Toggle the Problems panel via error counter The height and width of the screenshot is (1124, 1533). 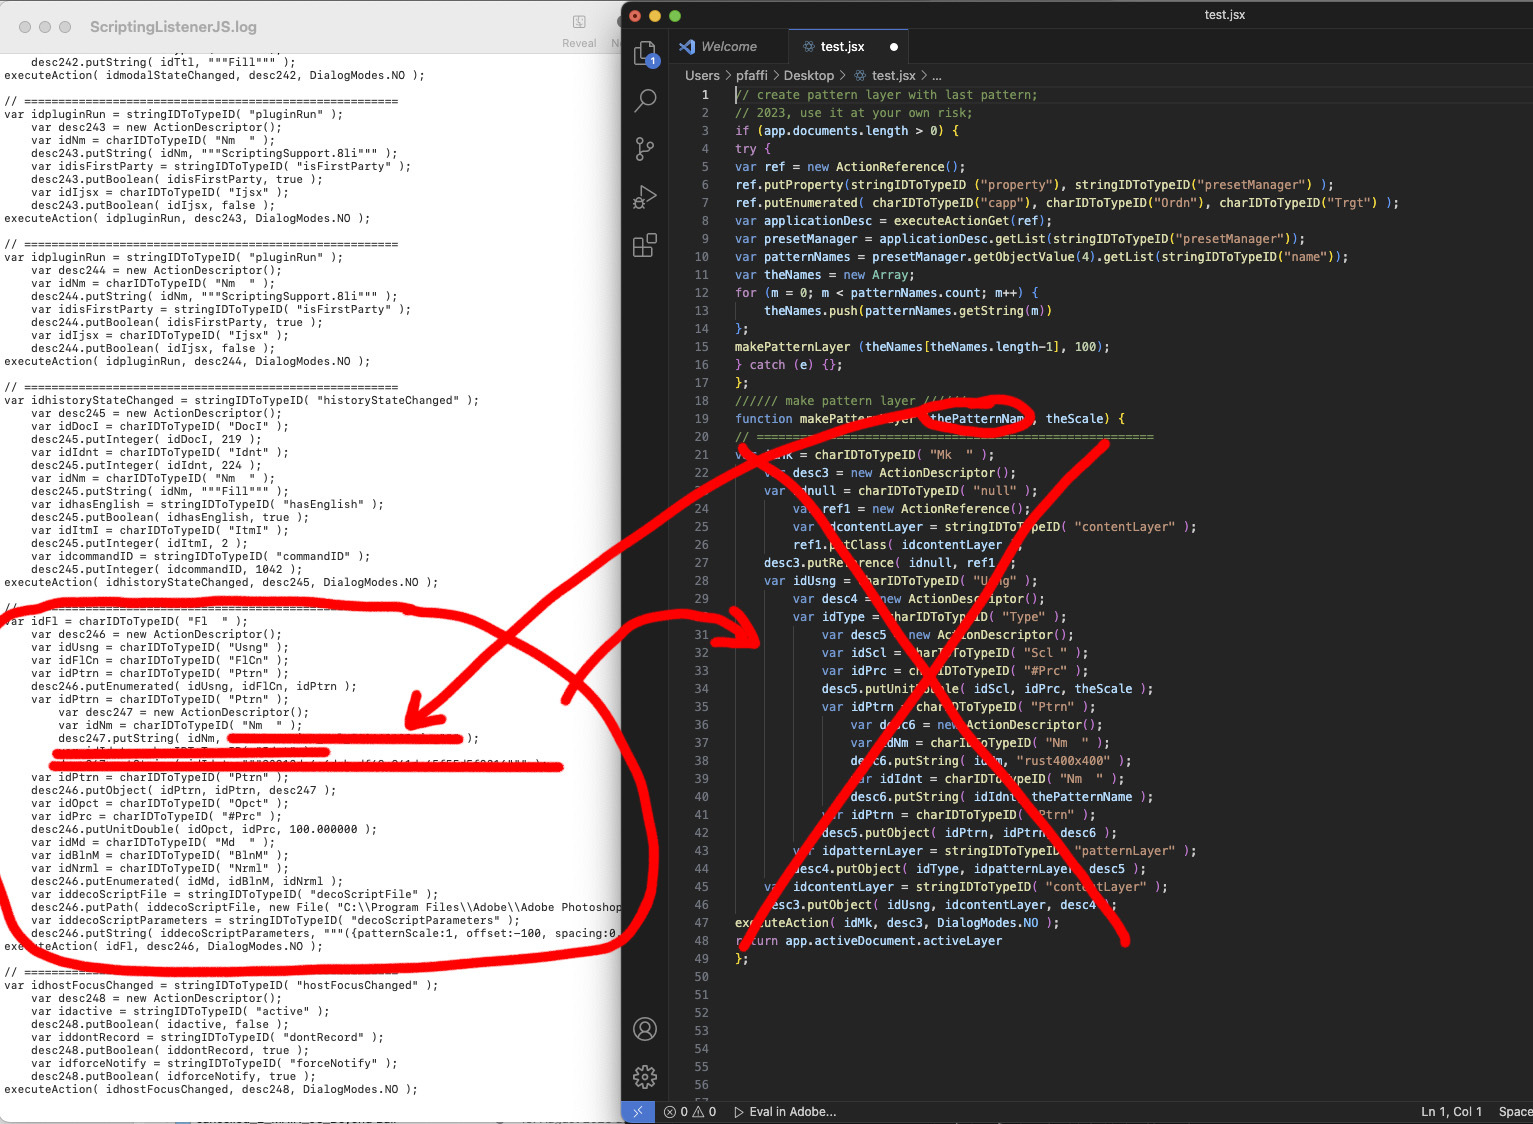tap(689, 1111)
